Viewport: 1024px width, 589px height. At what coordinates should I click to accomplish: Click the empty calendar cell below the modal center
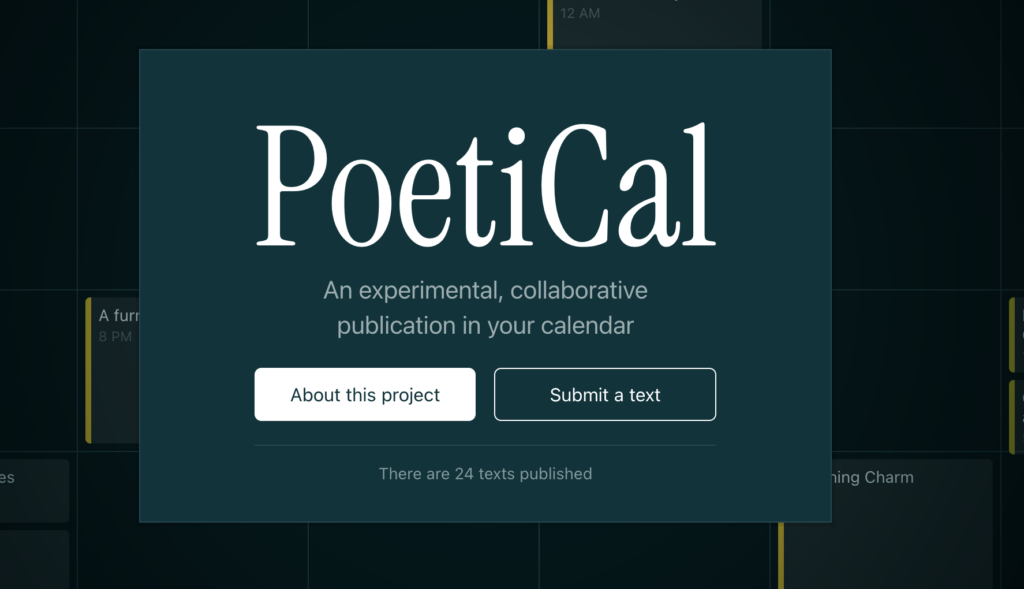pos(423,556)
